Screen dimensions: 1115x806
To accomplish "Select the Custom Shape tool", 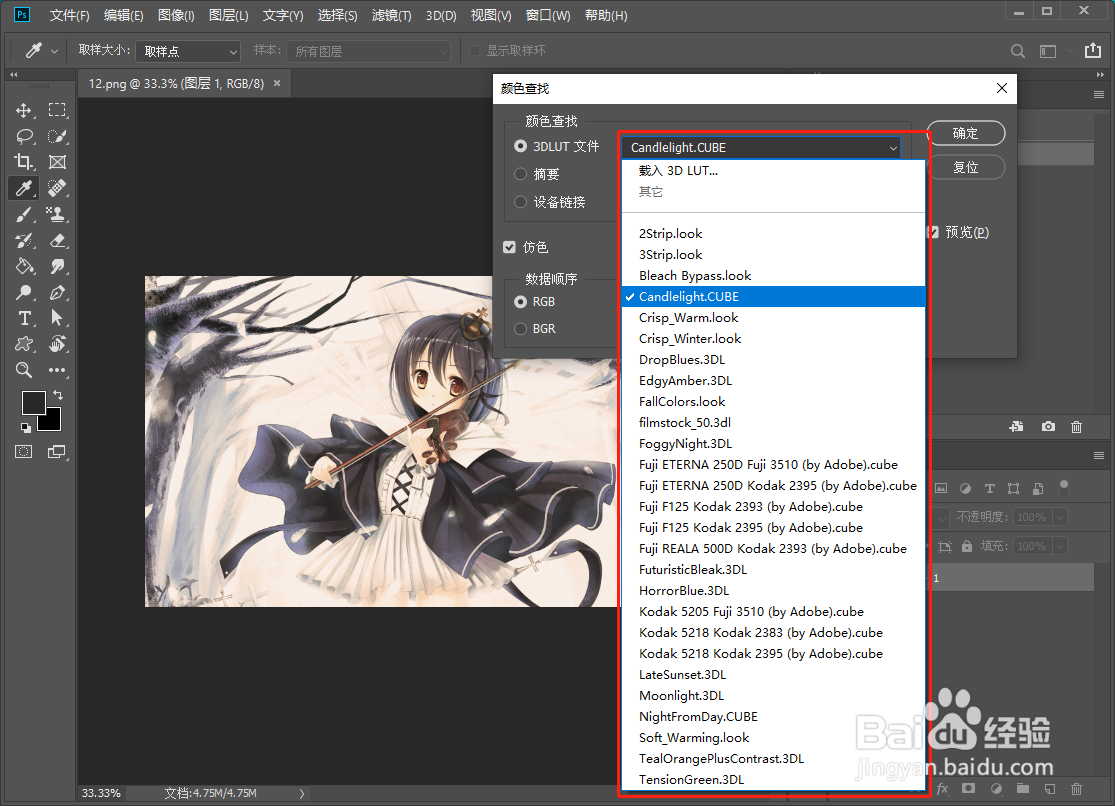I will click(x=23, y=344).
